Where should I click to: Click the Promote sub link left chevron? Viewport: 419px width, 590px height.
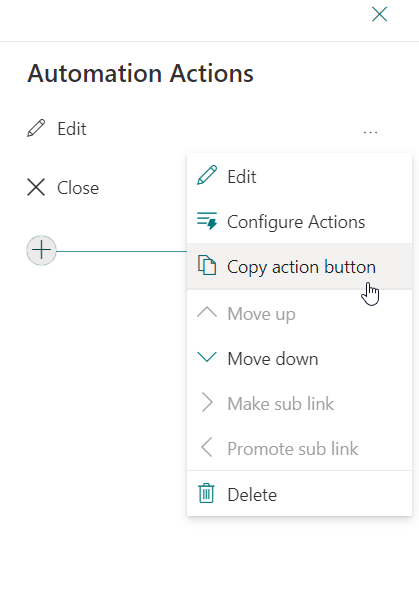(x=207, y=447)
